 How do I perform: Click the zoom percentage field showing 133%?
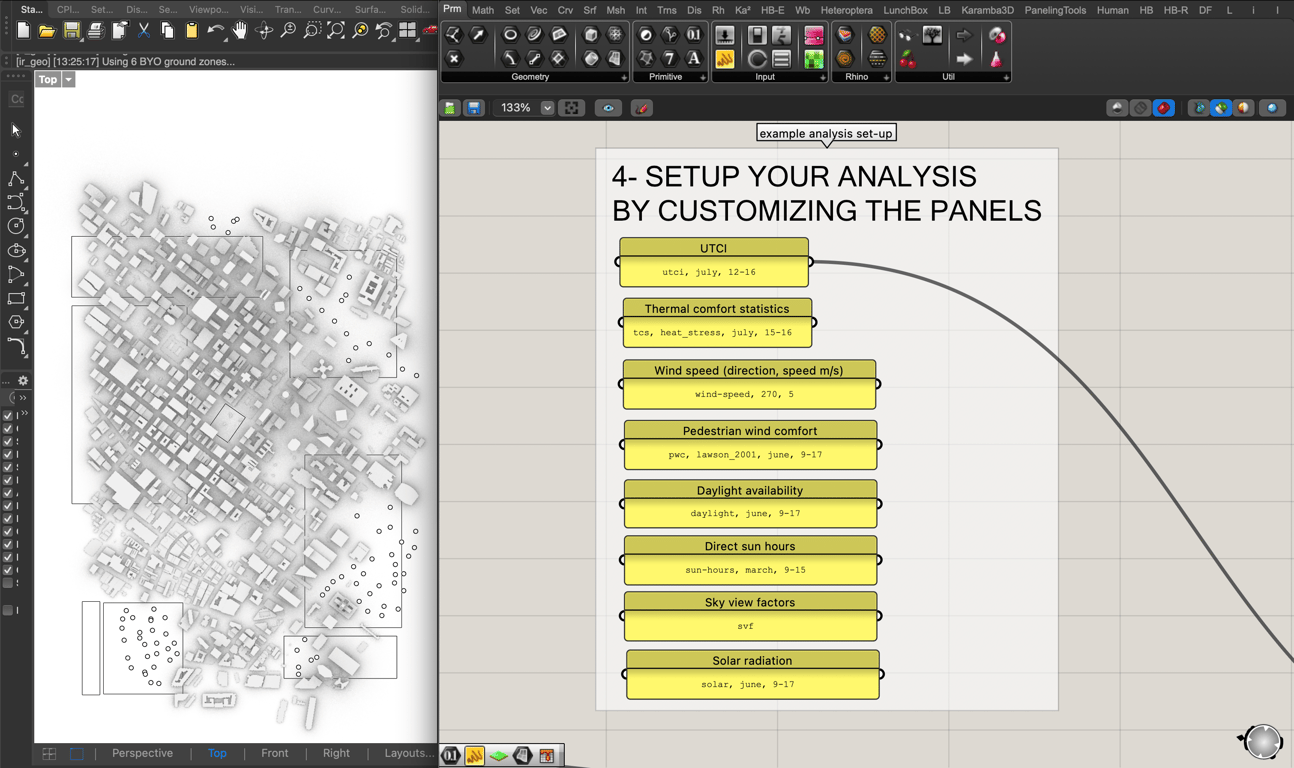tap(516, 108)
